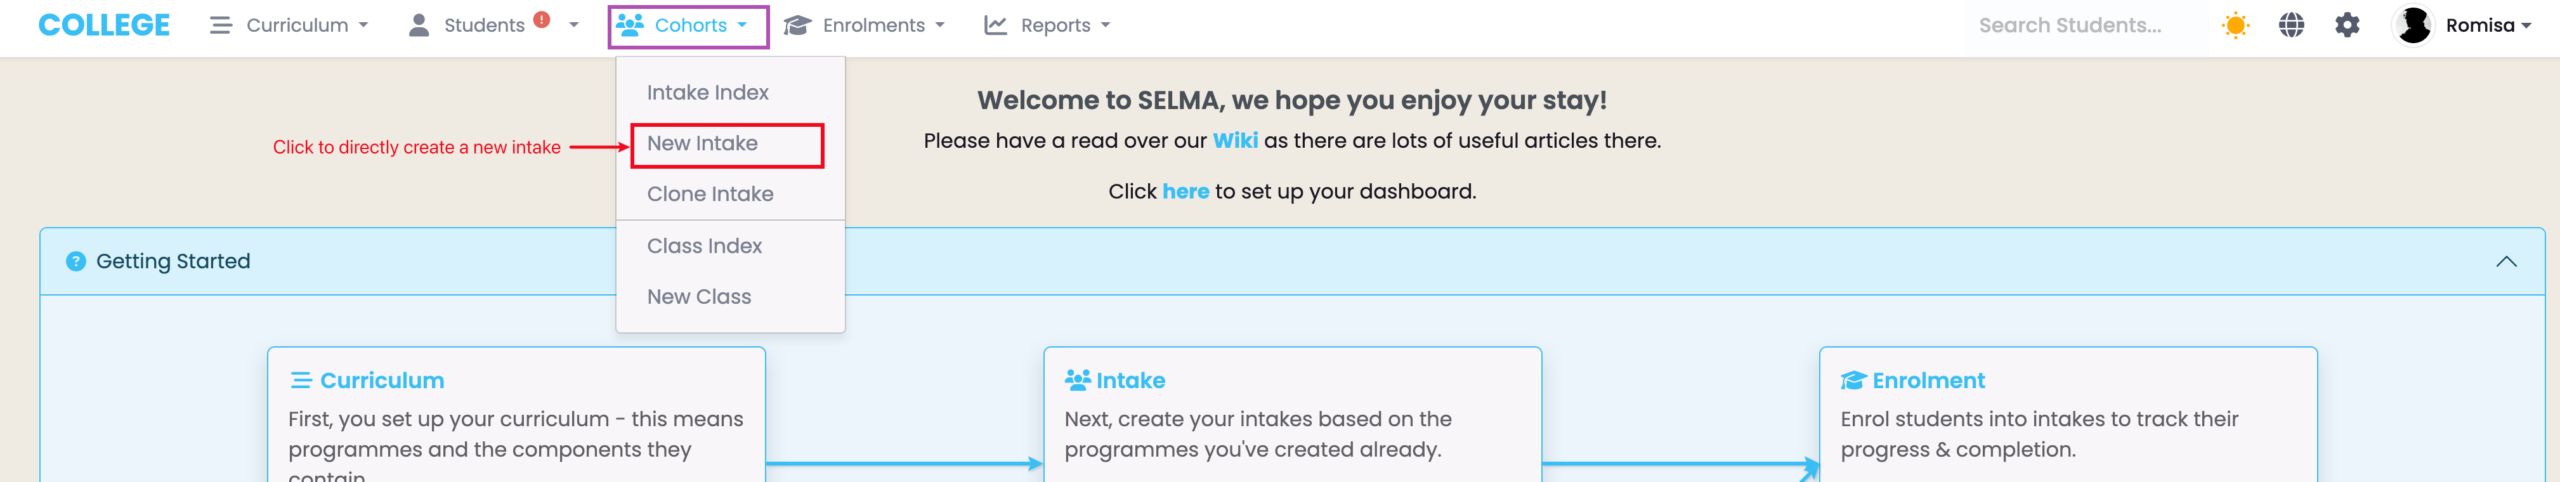Click the COLLEGE logo

coord(104,25)
